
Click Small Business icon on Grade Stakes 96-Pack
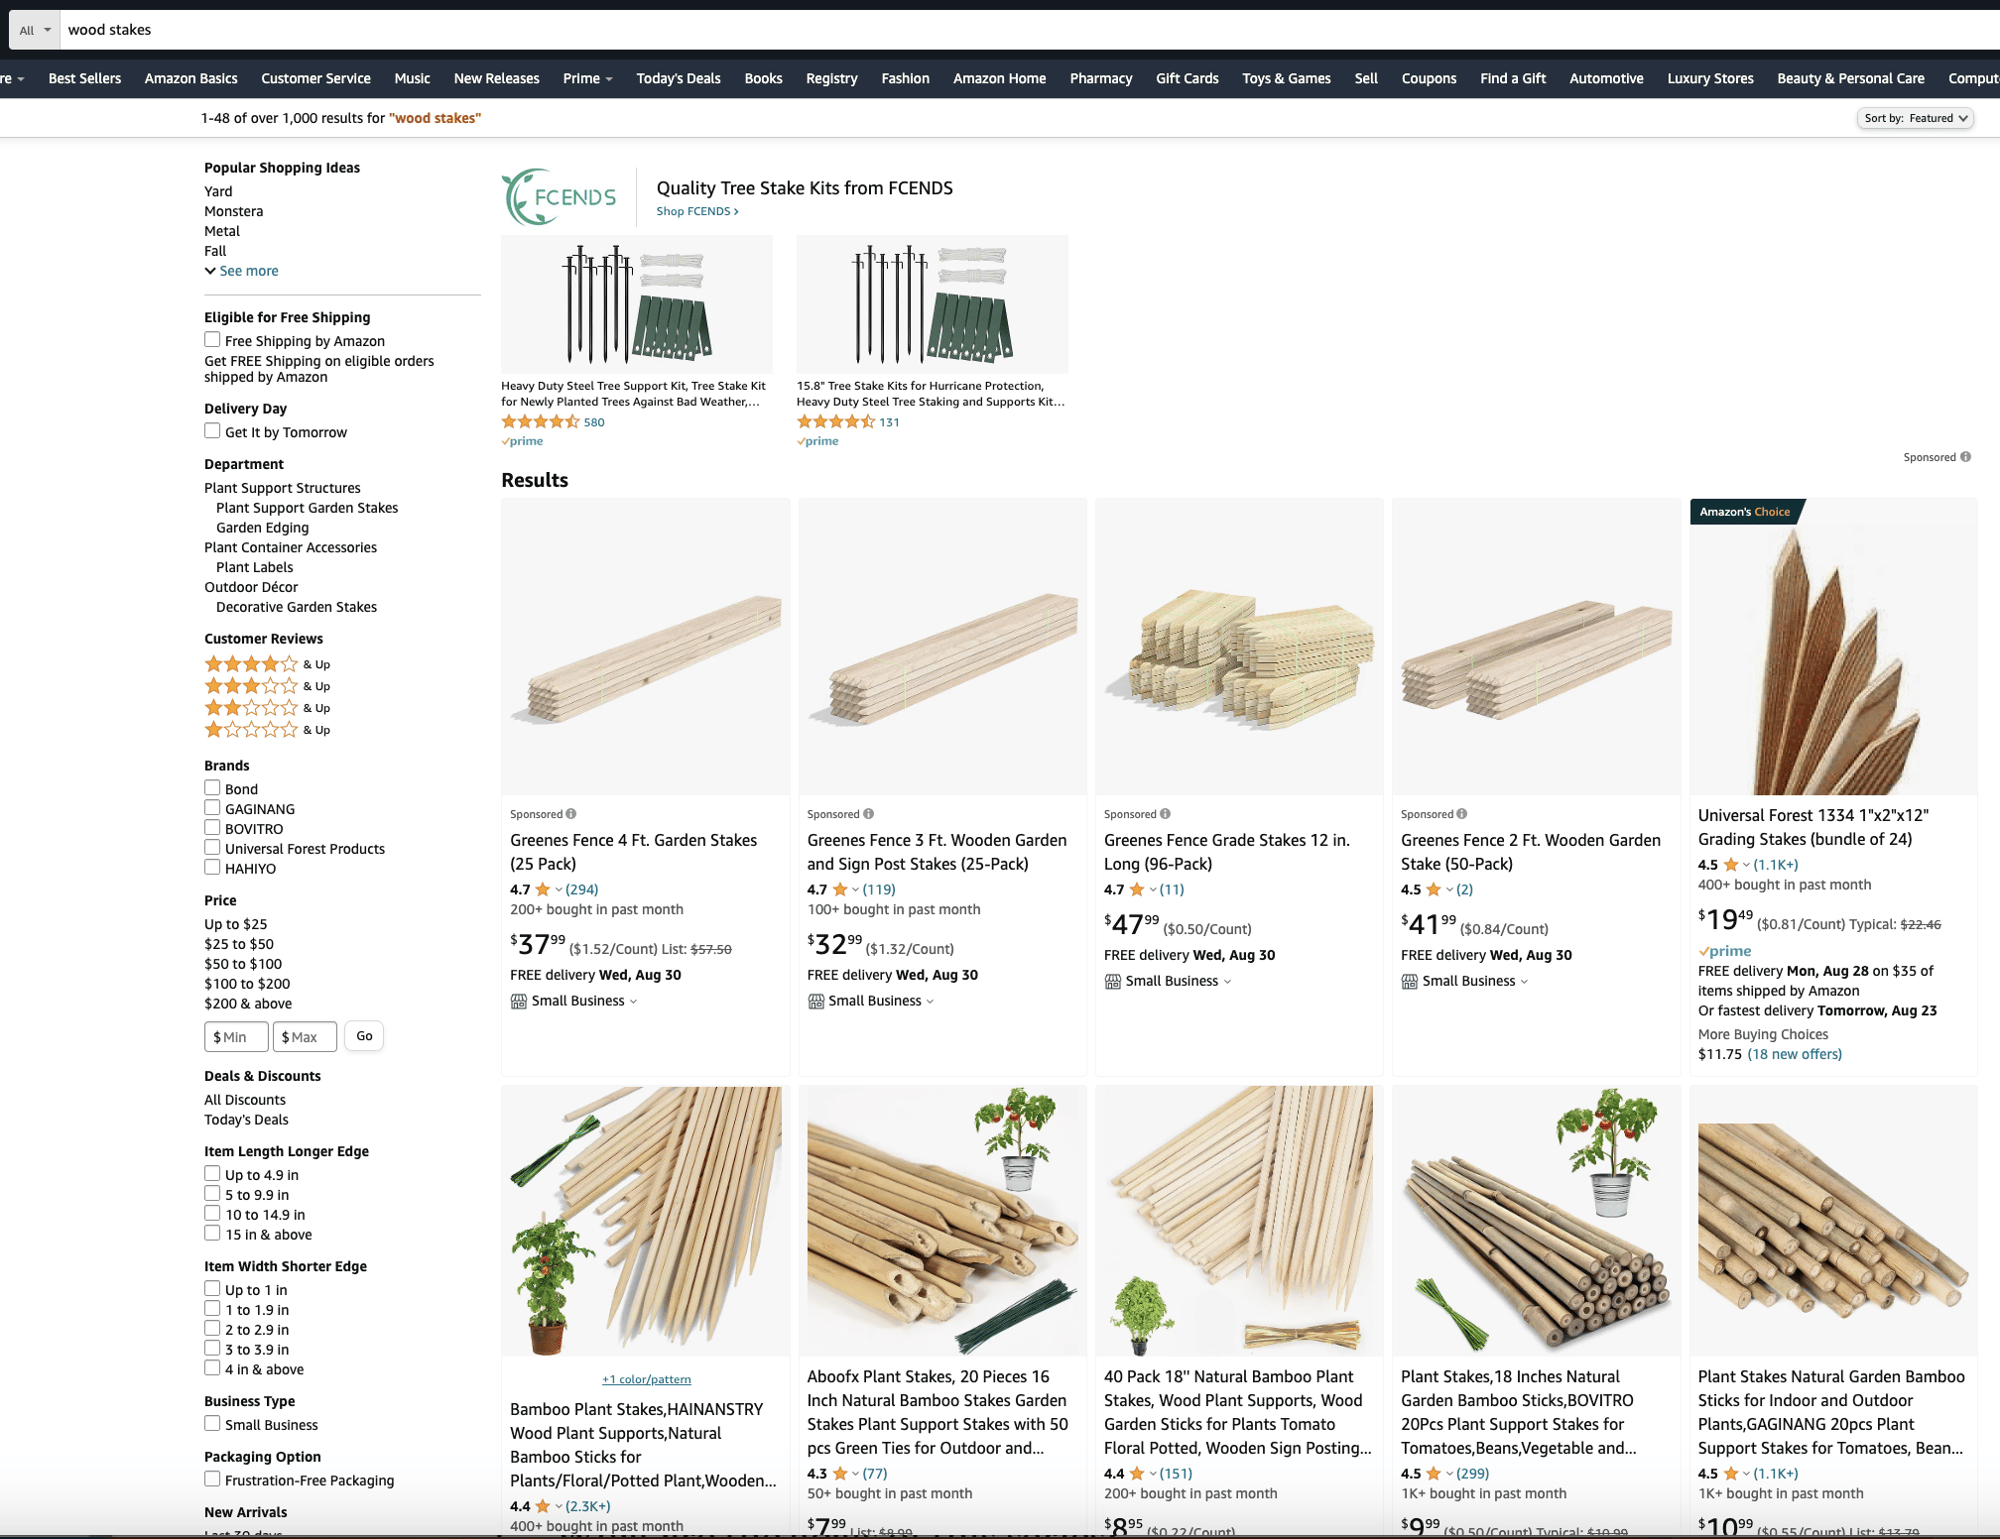coord(1112,981)
